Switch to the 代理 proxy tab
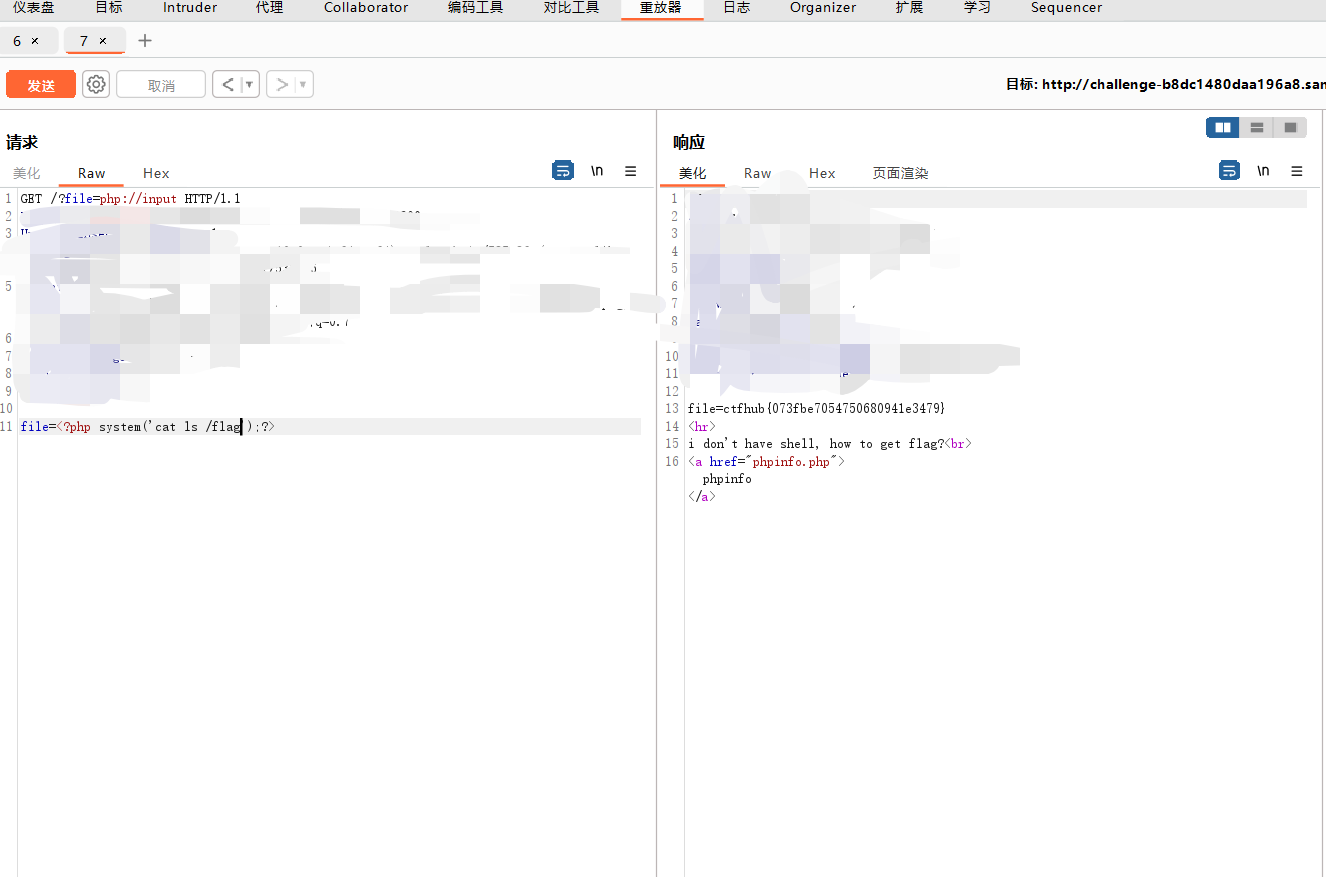Viewport: 1326px width, 877px height. pos(269,8)
